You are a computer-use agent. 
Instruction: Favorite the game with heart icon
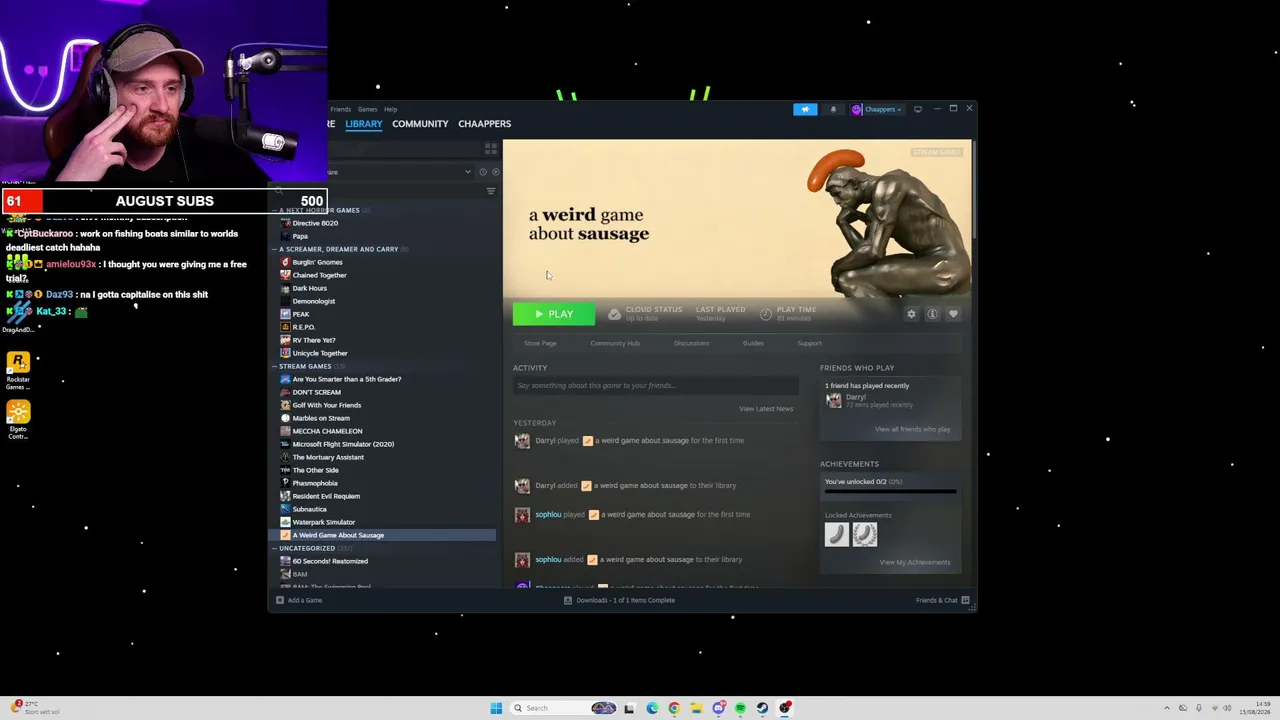953,314
